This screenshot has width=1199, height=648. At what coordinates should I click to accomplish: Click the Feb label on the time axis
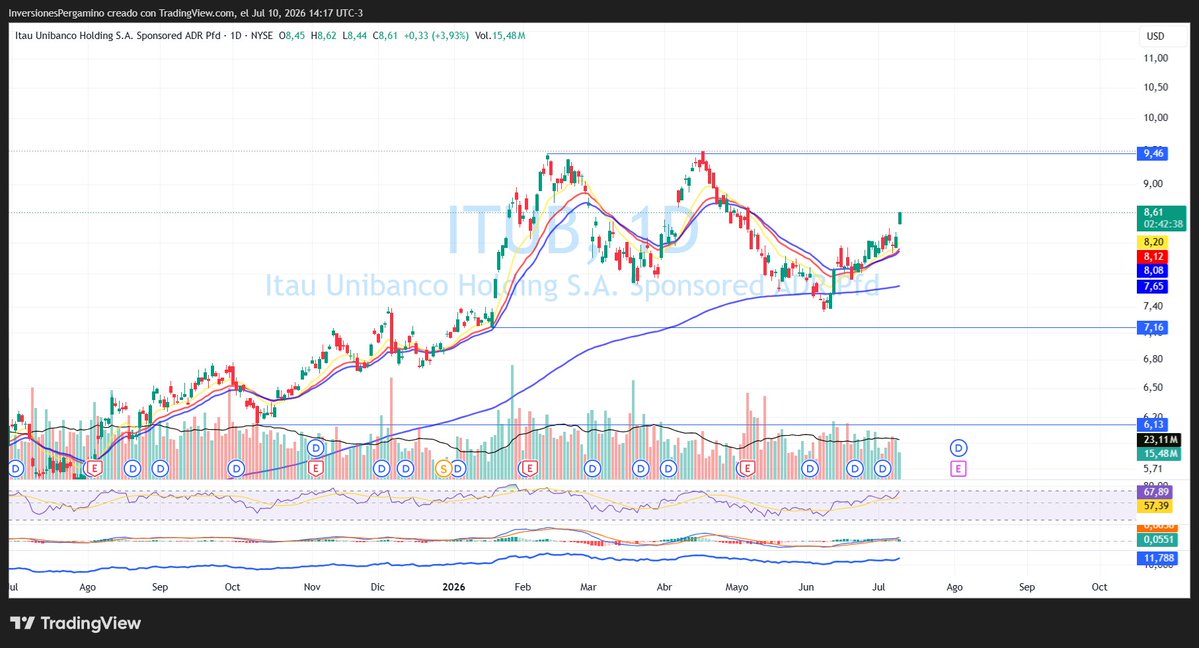pyautogui.click(x=522, y=588)
